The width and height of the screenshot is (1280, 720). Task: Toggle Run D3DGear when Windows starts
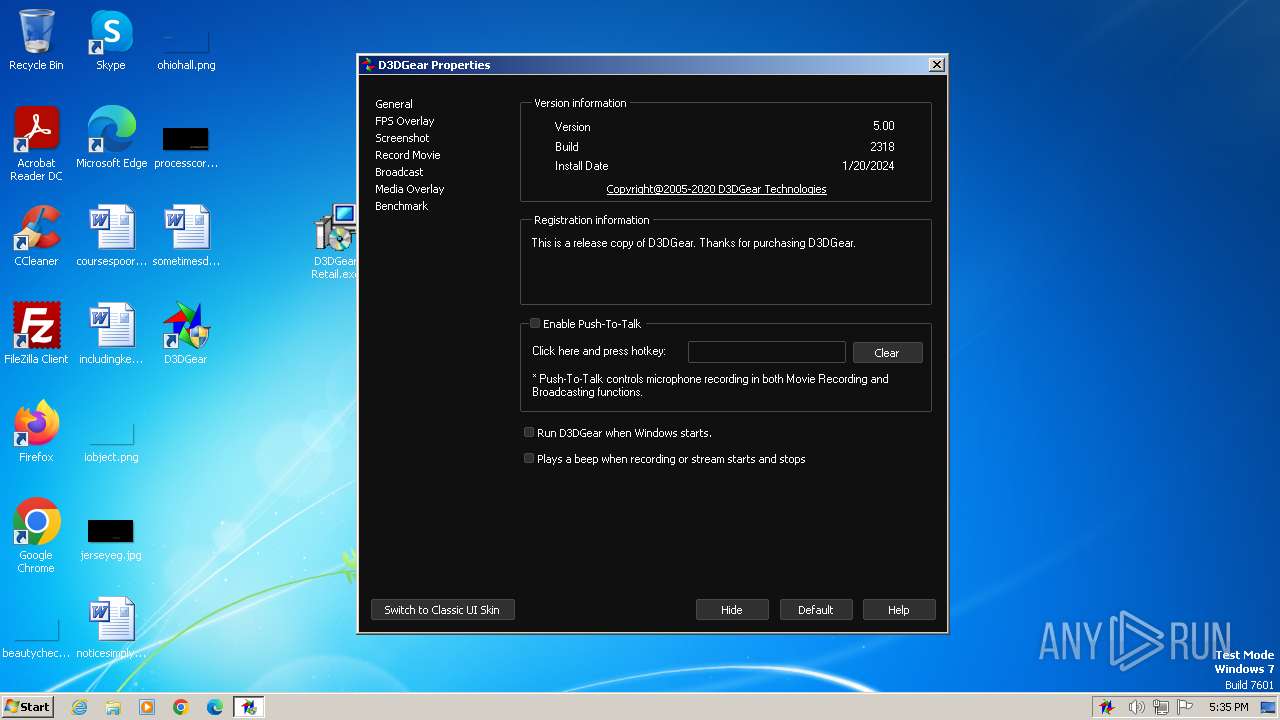pyautogui.click(x=529, y=433)
